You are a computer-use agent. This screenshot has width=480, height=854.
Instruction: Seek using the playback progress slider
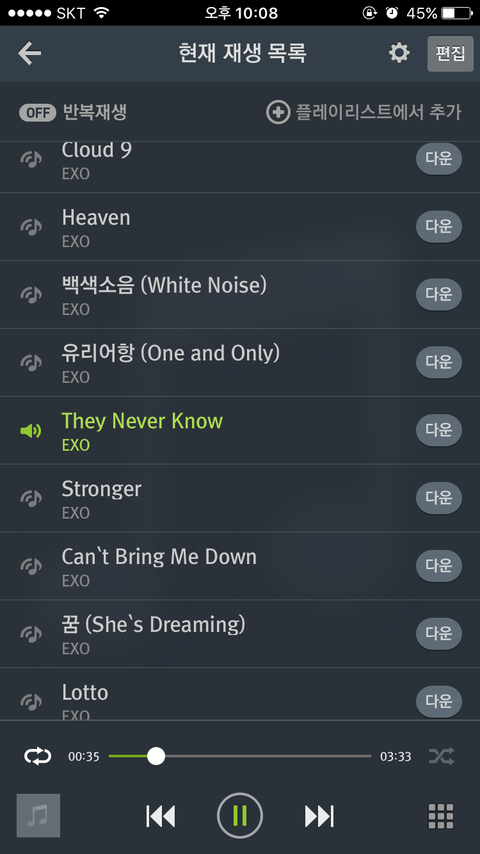coord(240,756)
